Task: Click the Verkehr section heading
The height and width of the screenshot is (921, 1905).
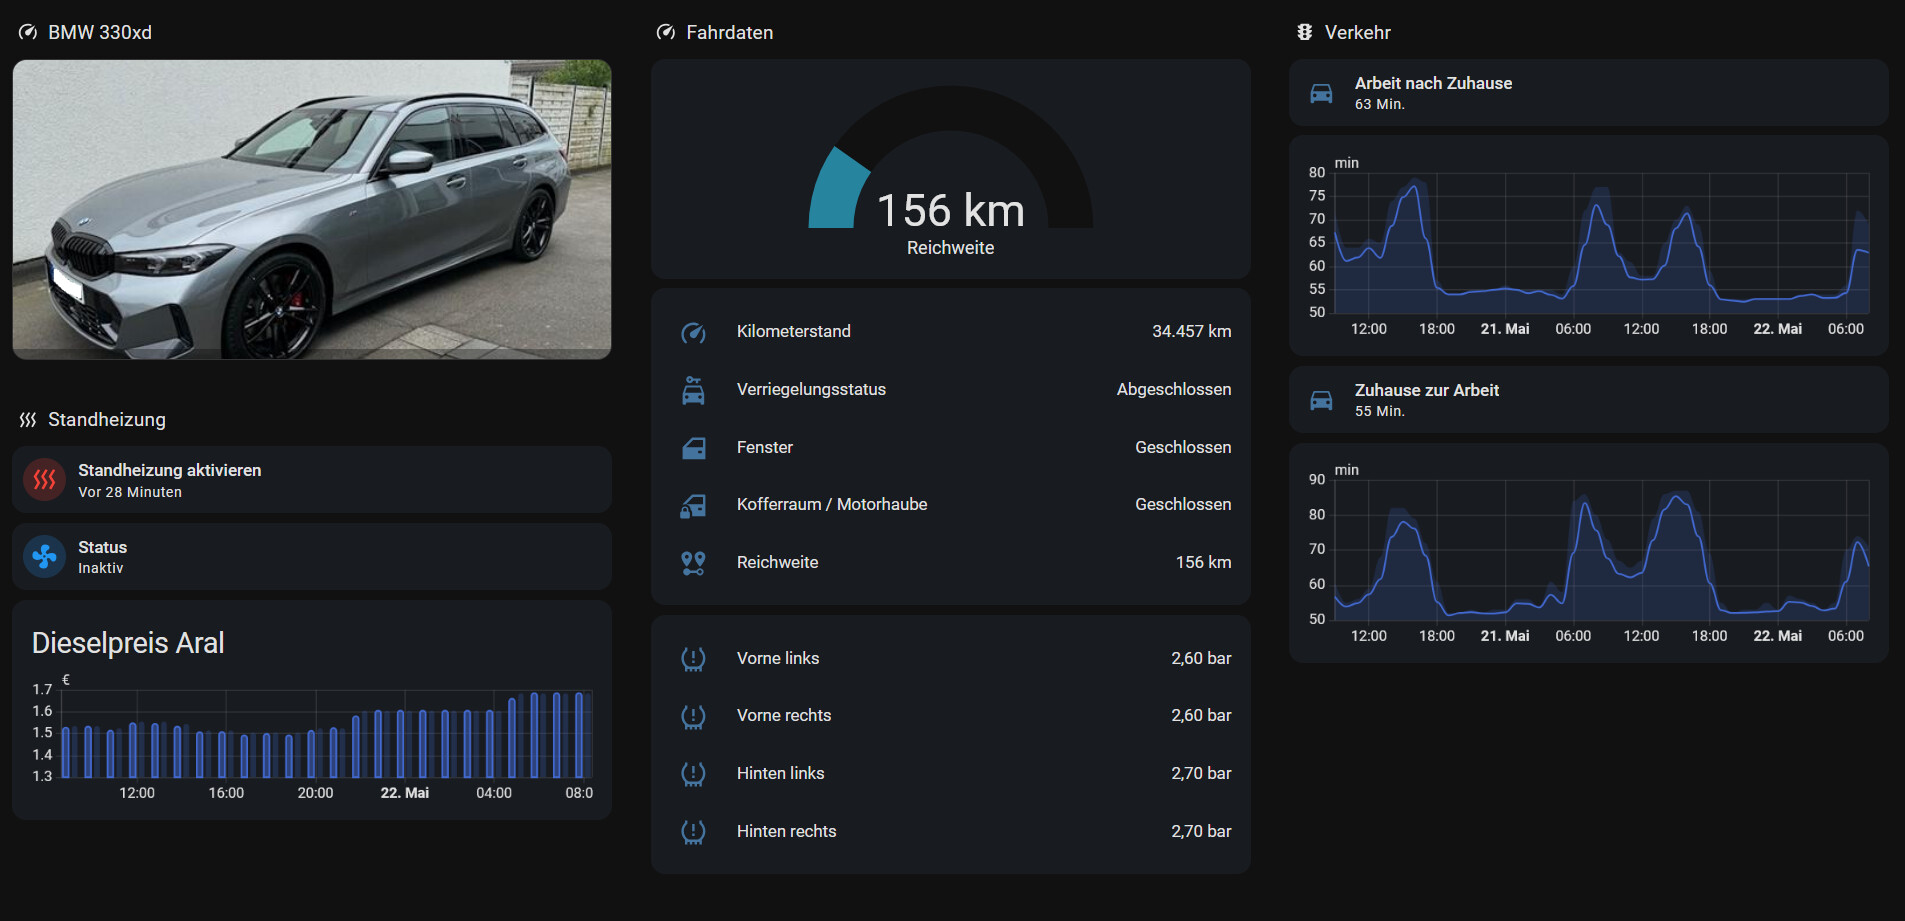Action: click(1357, 32)
